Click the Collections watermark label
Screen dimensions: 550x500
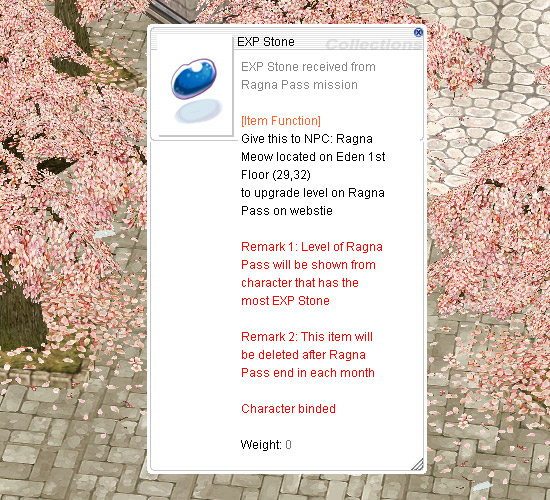pyautogui.click(x=373, y=45)
